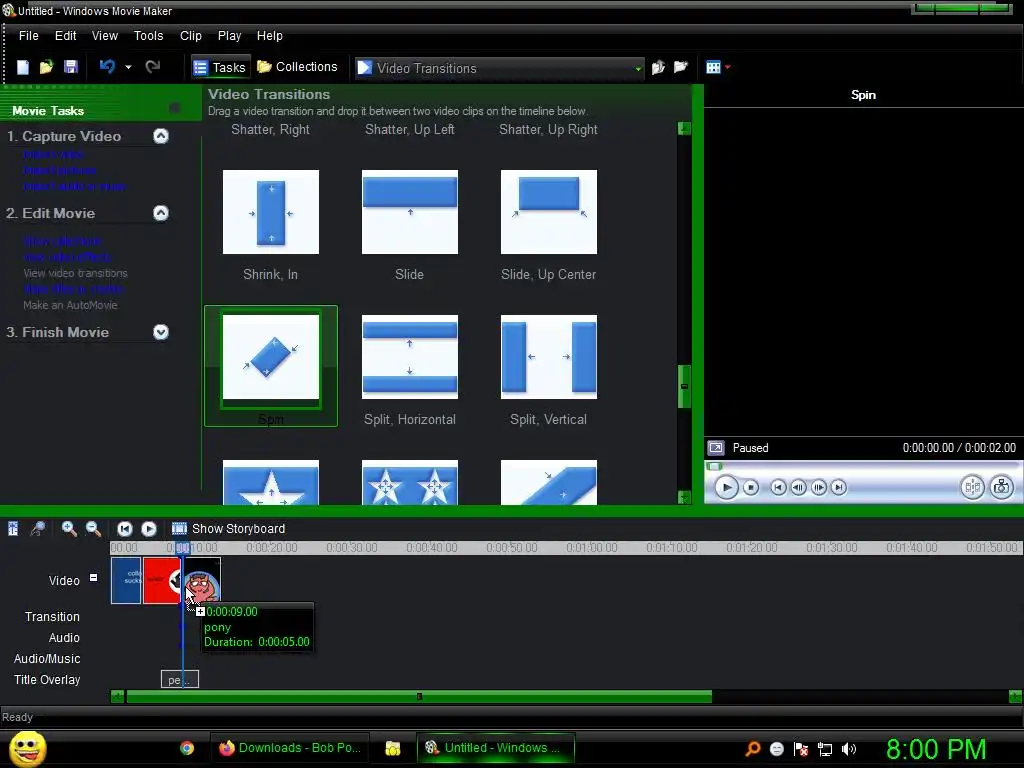This screenshot has width=1024, height=768.
Task: Click the New Project icon
Action: 23,67
